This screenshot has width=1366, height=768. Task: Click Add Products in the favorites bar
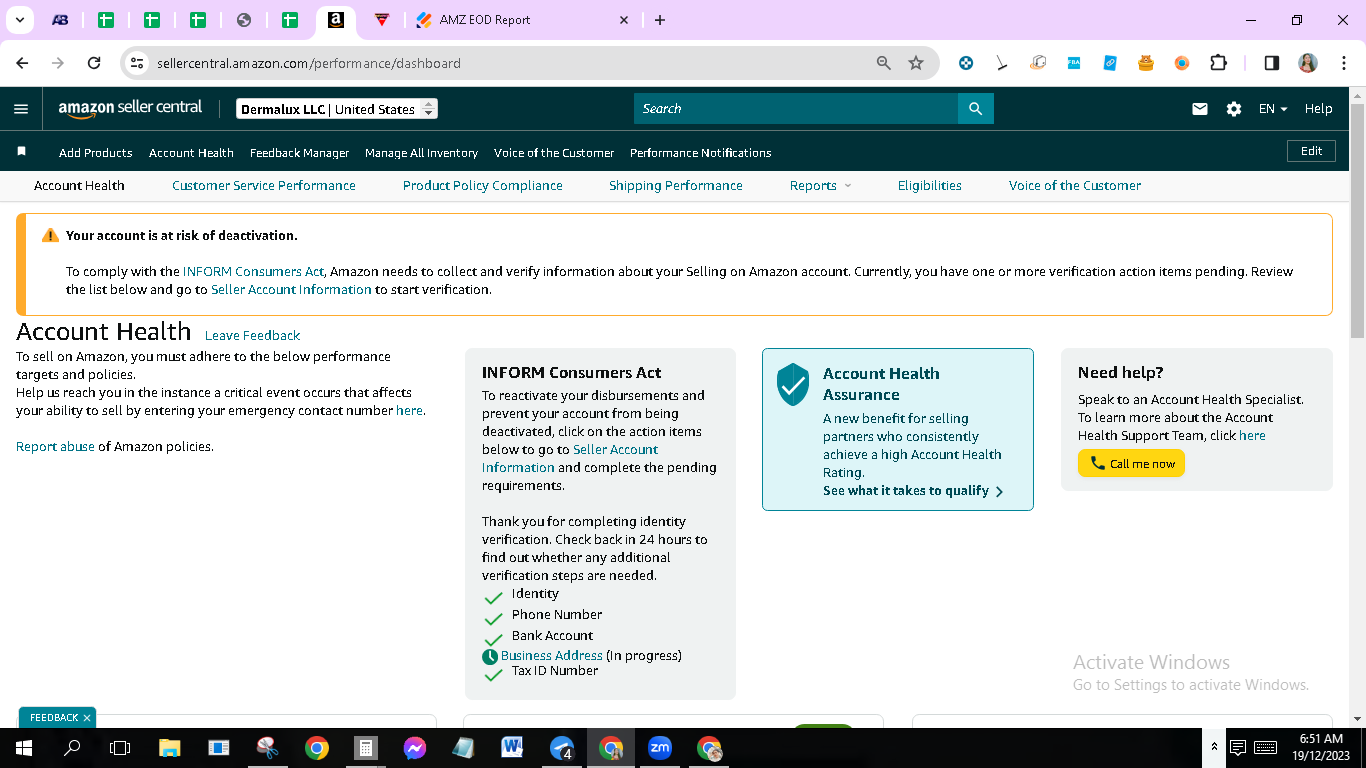[96, 153]
